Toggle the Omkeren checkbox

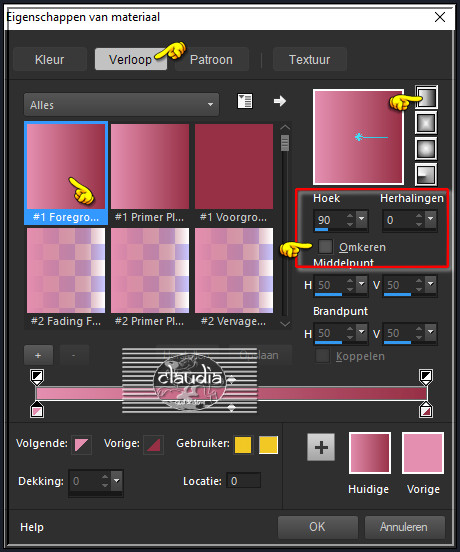[325, 247]
